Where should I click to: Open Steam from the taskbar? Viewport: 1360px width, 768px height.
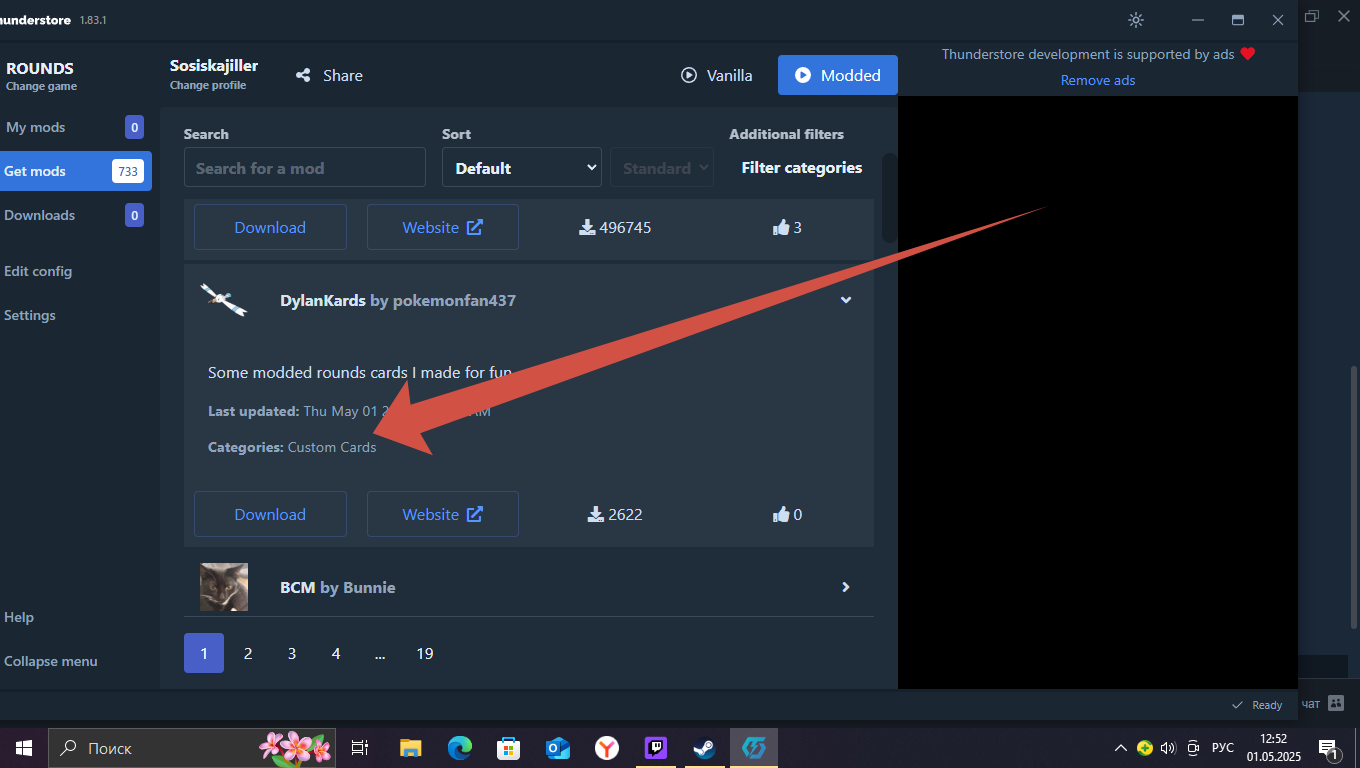(704, 748)
